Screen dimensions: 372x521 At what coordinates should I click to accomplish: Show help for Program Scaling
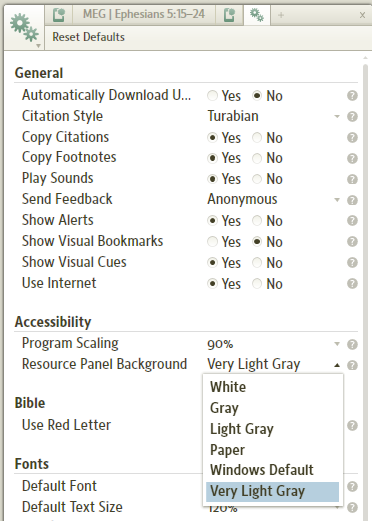[352, 344]
